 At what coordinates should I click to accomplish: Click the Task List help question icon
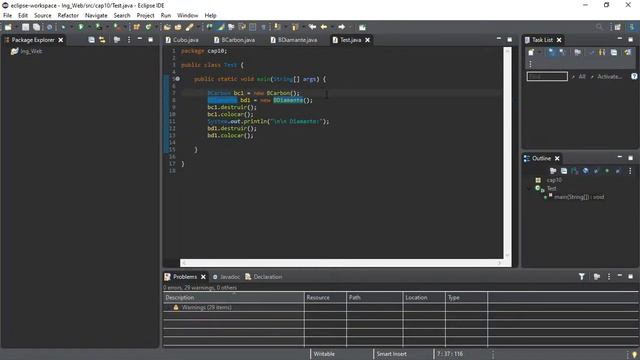click(634, 76)
